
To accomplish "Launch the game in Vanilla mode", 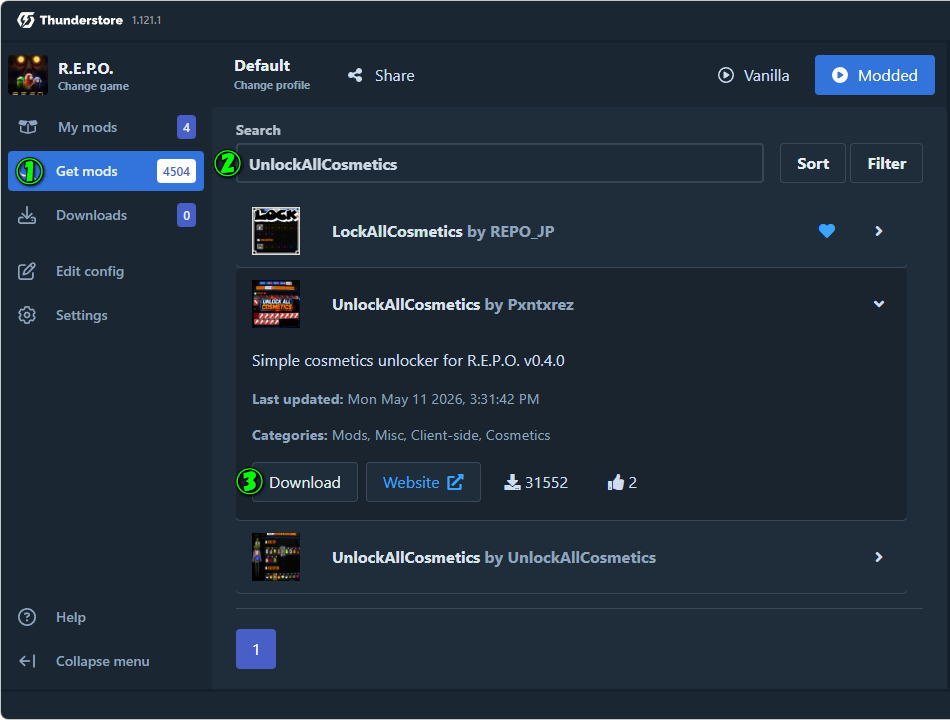I will (x=754, y=75).
